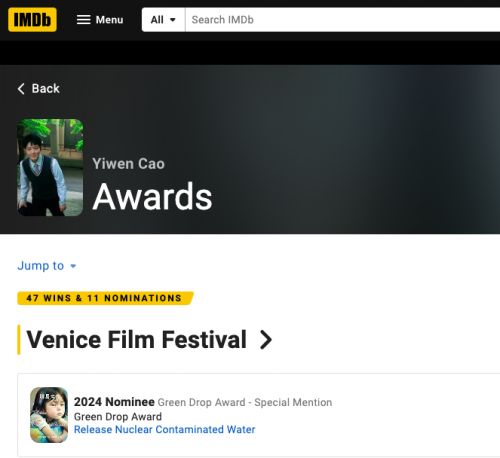Click the Yiwen Cao name link
The width and height of the screenshot is (500, 458).
128,164
